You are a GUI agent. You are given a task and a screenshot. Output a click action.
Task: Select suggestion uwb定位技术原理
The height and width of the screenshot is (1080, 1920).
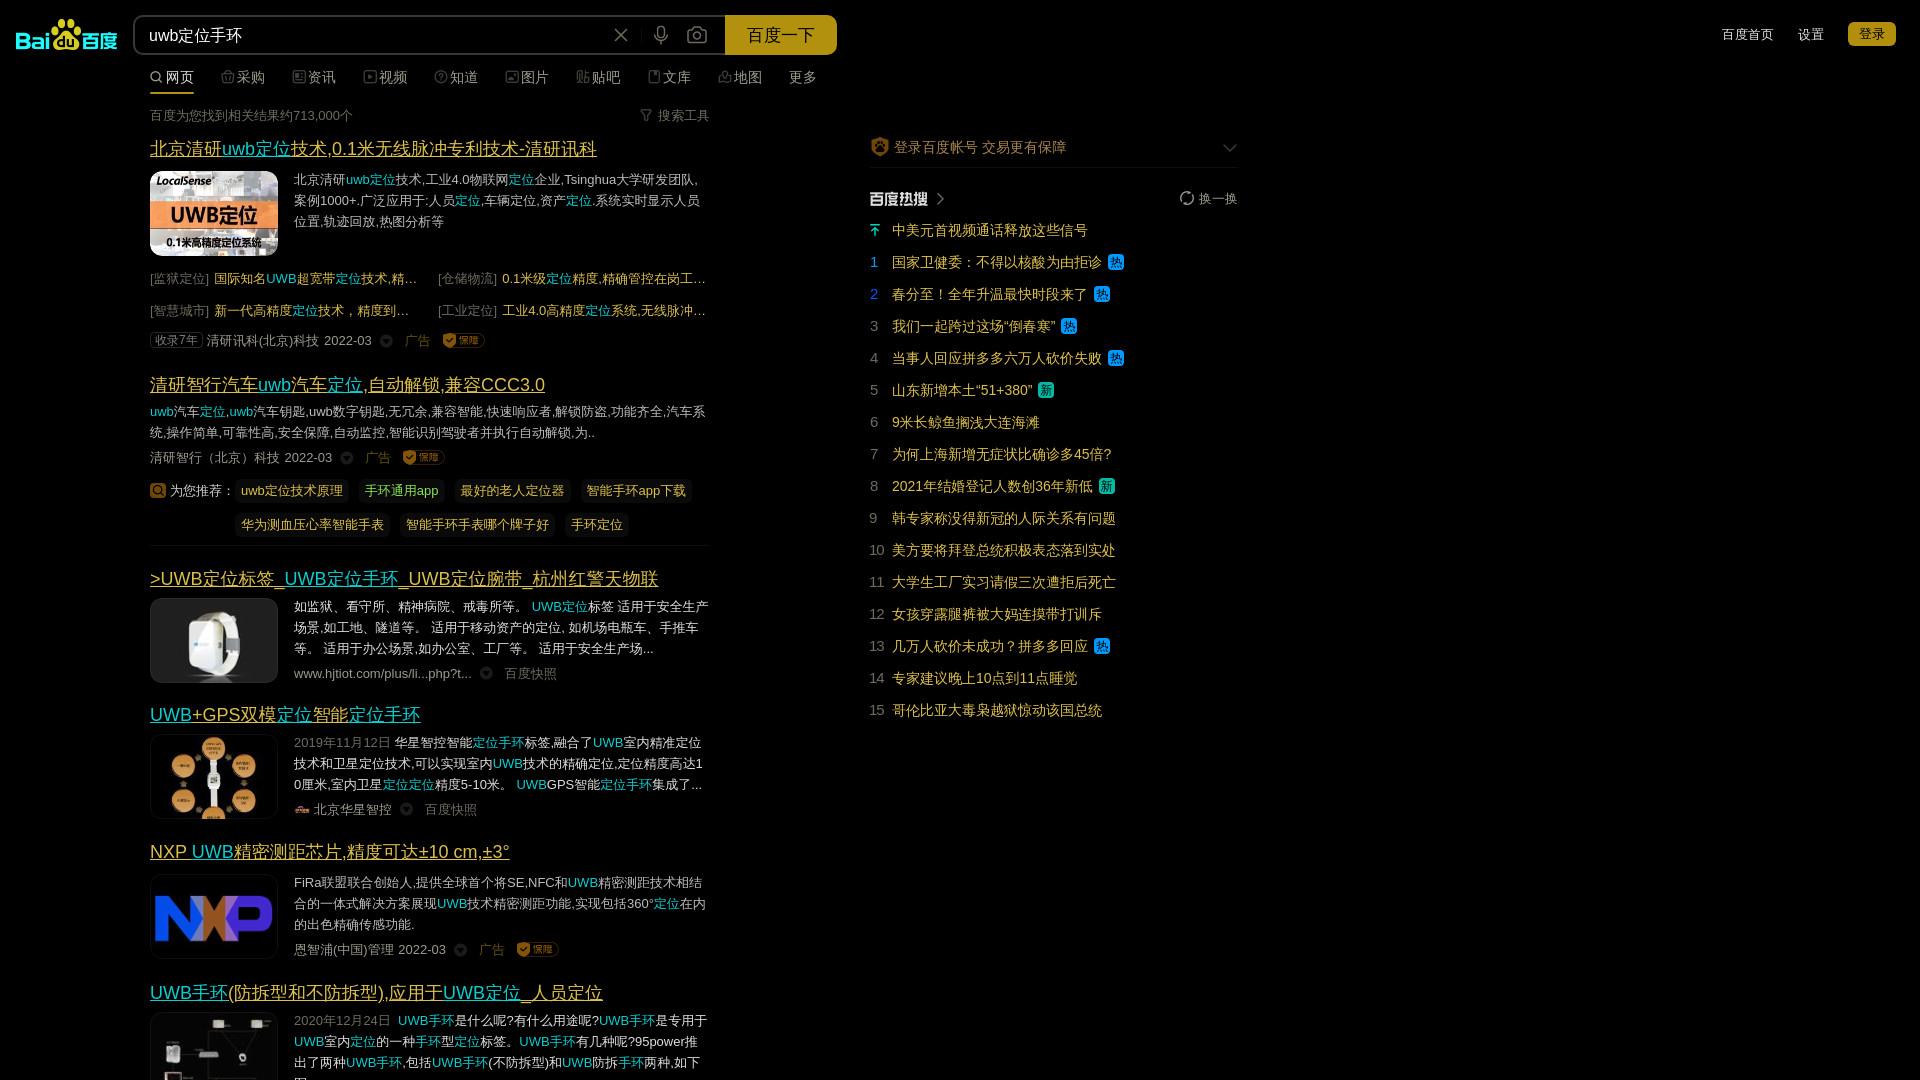coord(292,491)
